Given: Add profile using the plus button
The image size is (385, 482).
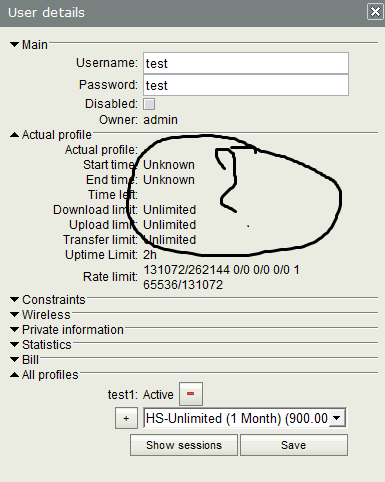Looking at the screenshot, I should coord(126,418).
